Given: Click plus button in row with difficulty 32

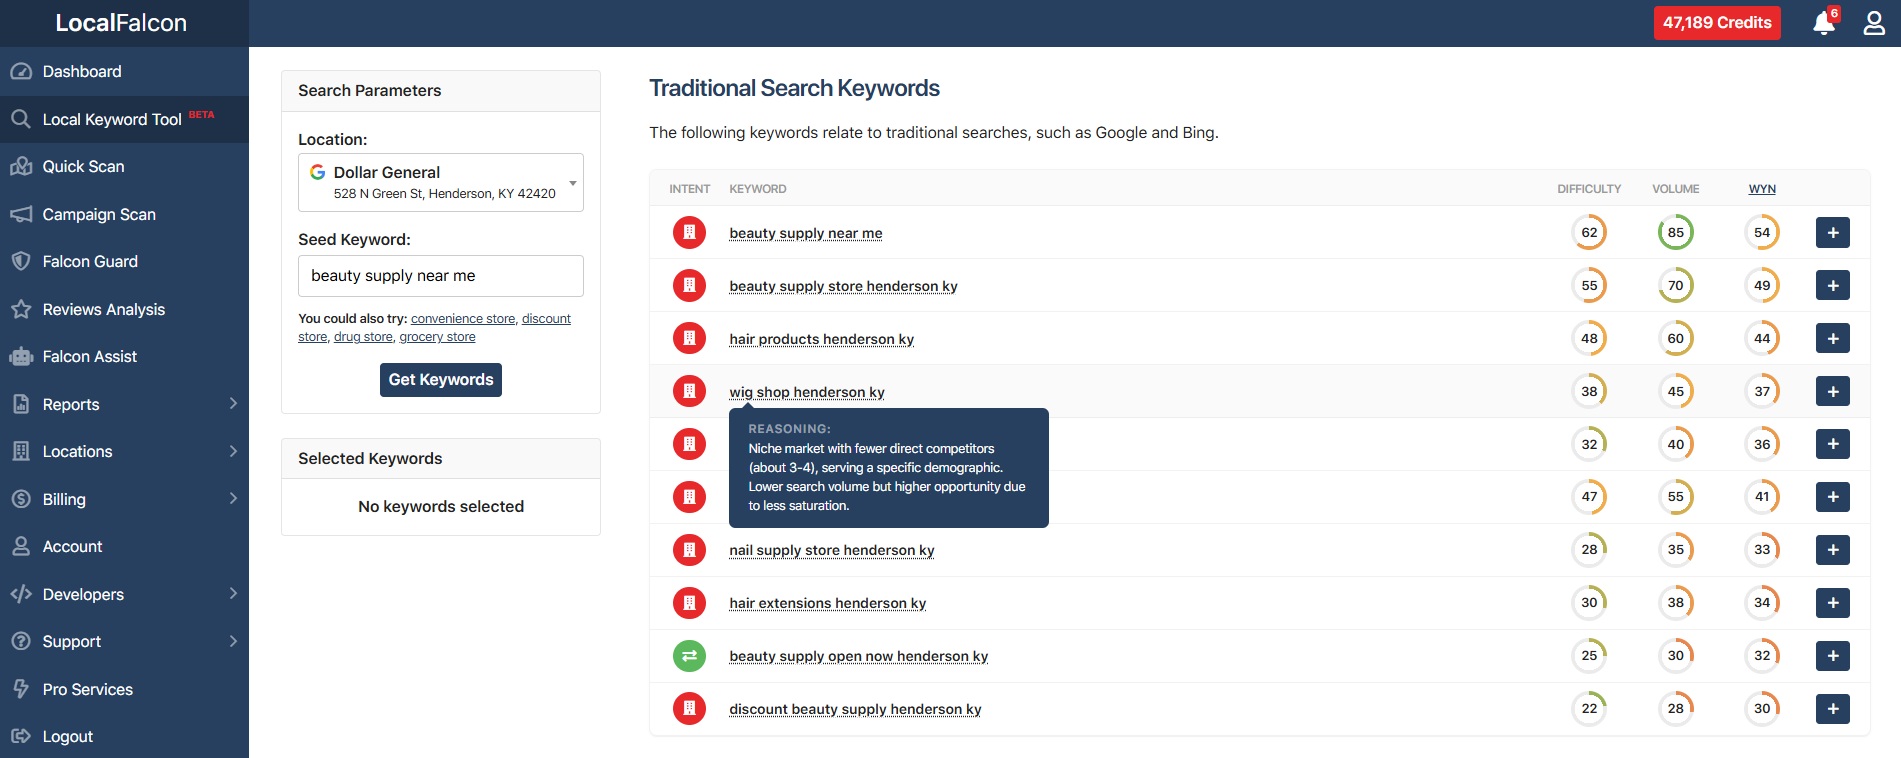Looking at the screenshot, I should click(x=1832, y=444).
